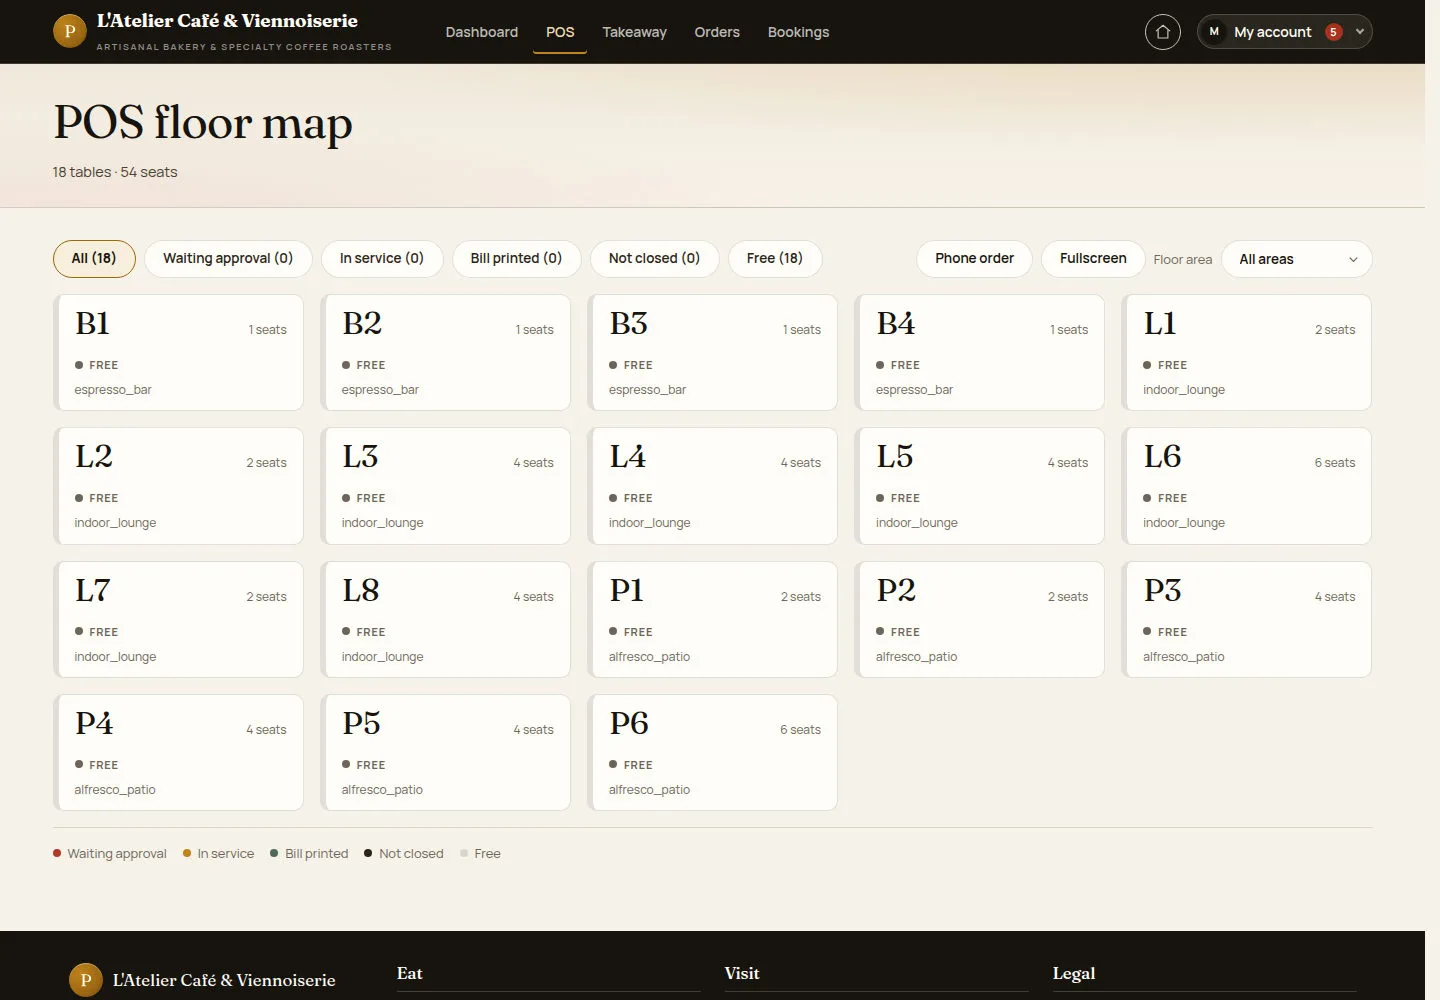Click the red notification badge showing 5

coord(1333,32)
